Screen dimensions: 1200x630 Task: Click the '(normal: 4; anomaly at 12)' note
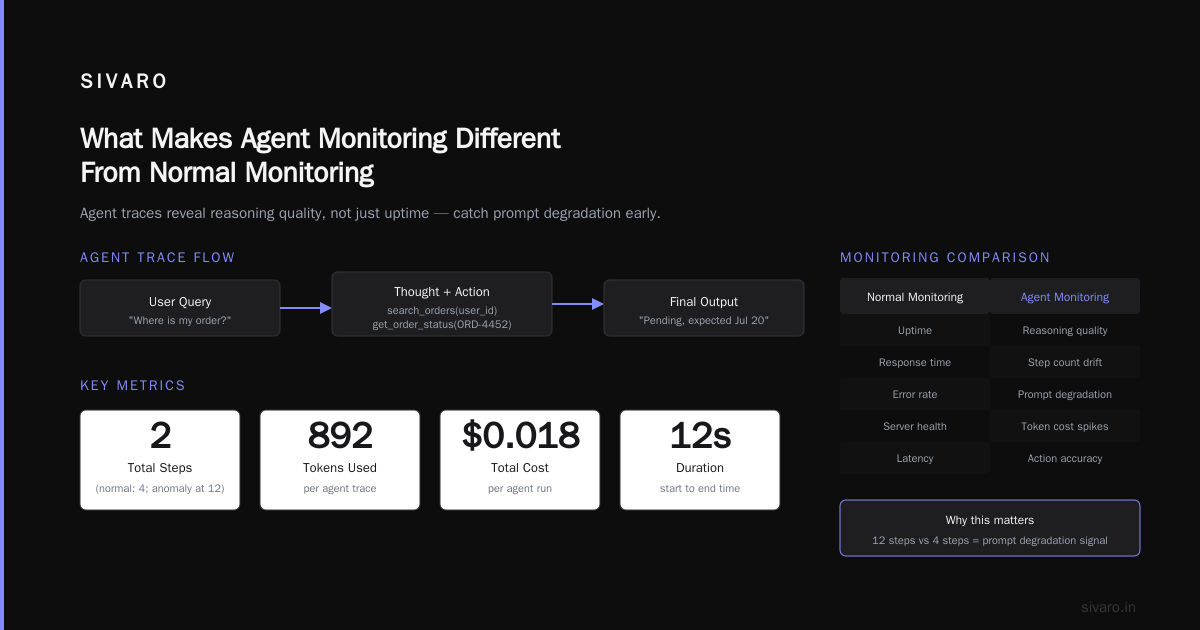[160, 488]
